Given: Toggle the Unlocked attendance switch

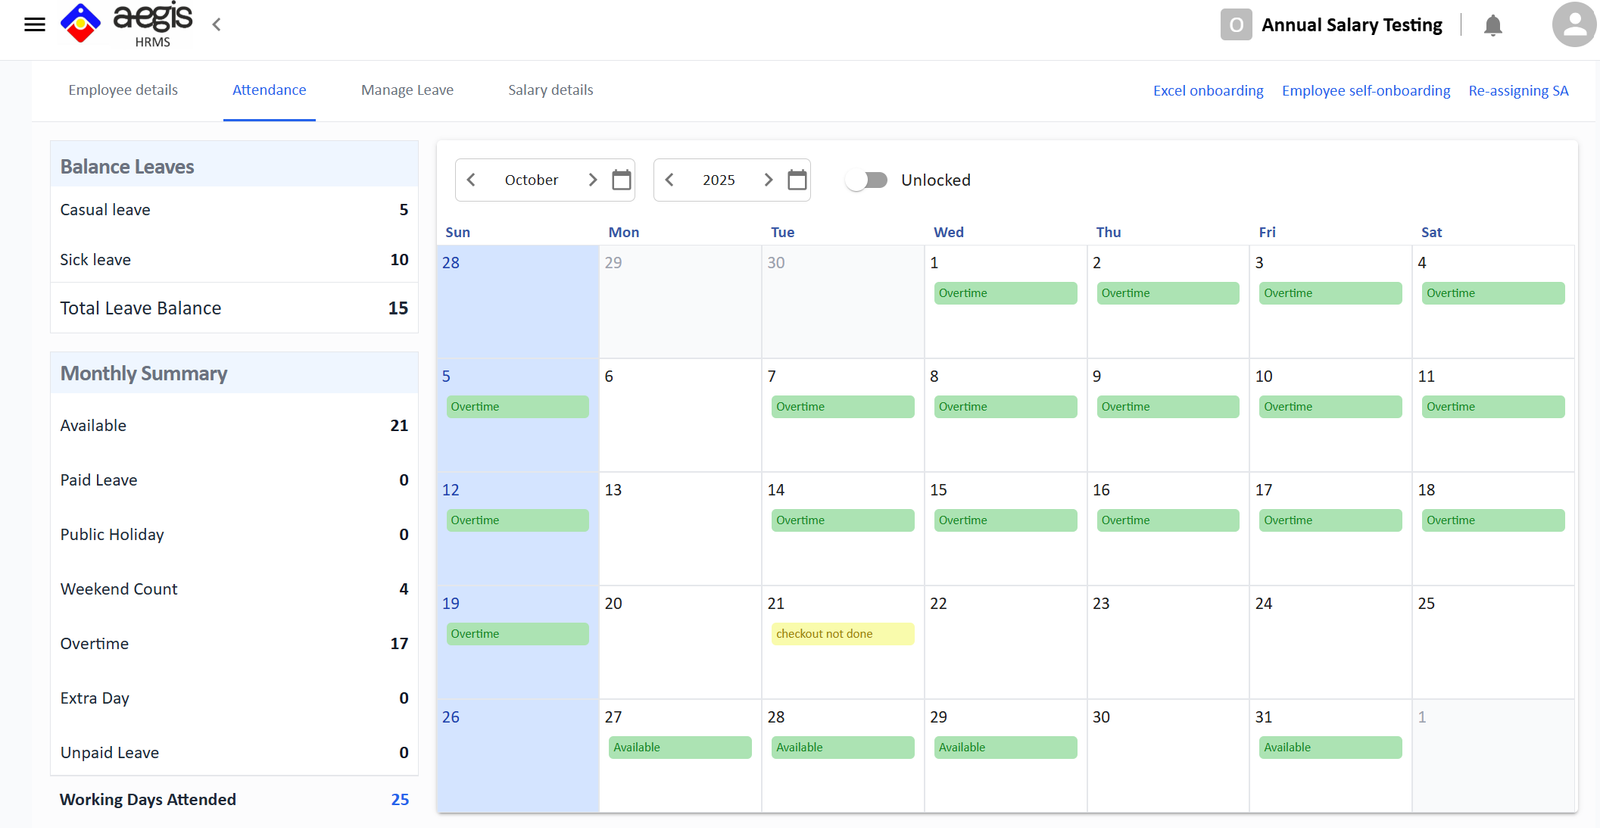Looking at the screenshot, I should 866,180.
